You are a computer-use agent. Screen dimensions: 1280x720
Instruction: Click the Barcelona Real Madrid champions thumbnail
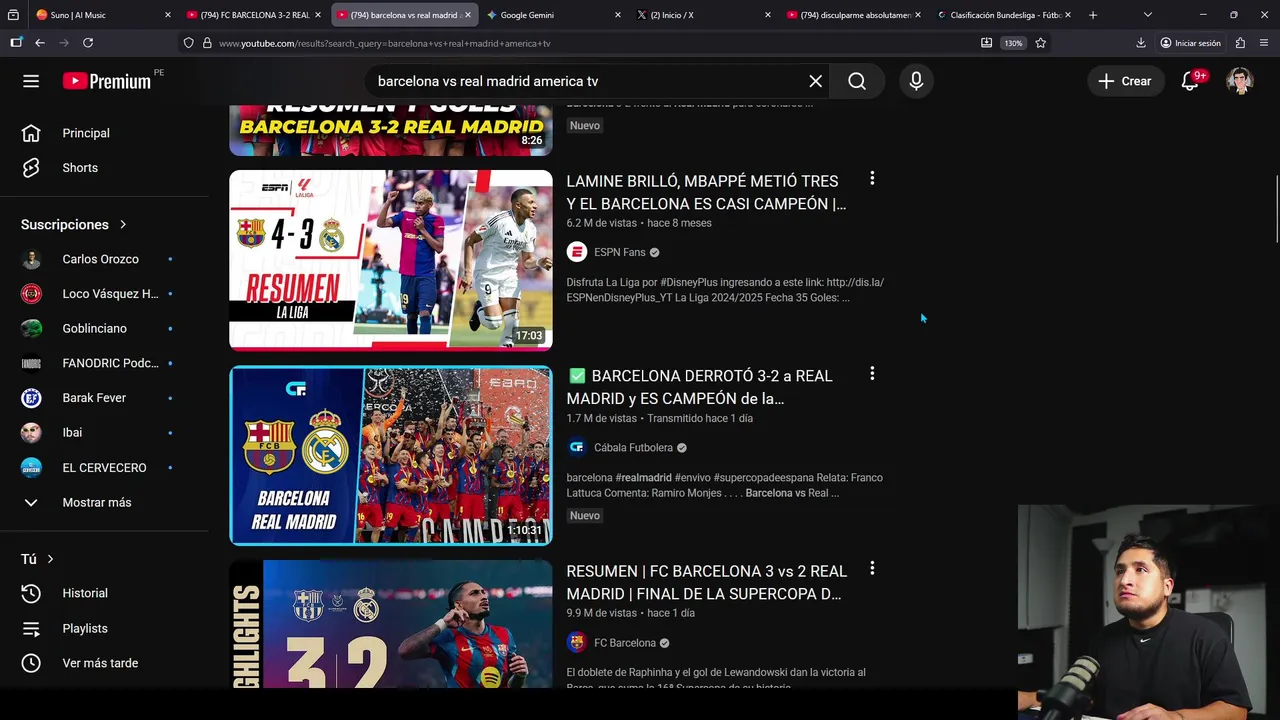tap(390, 455)
